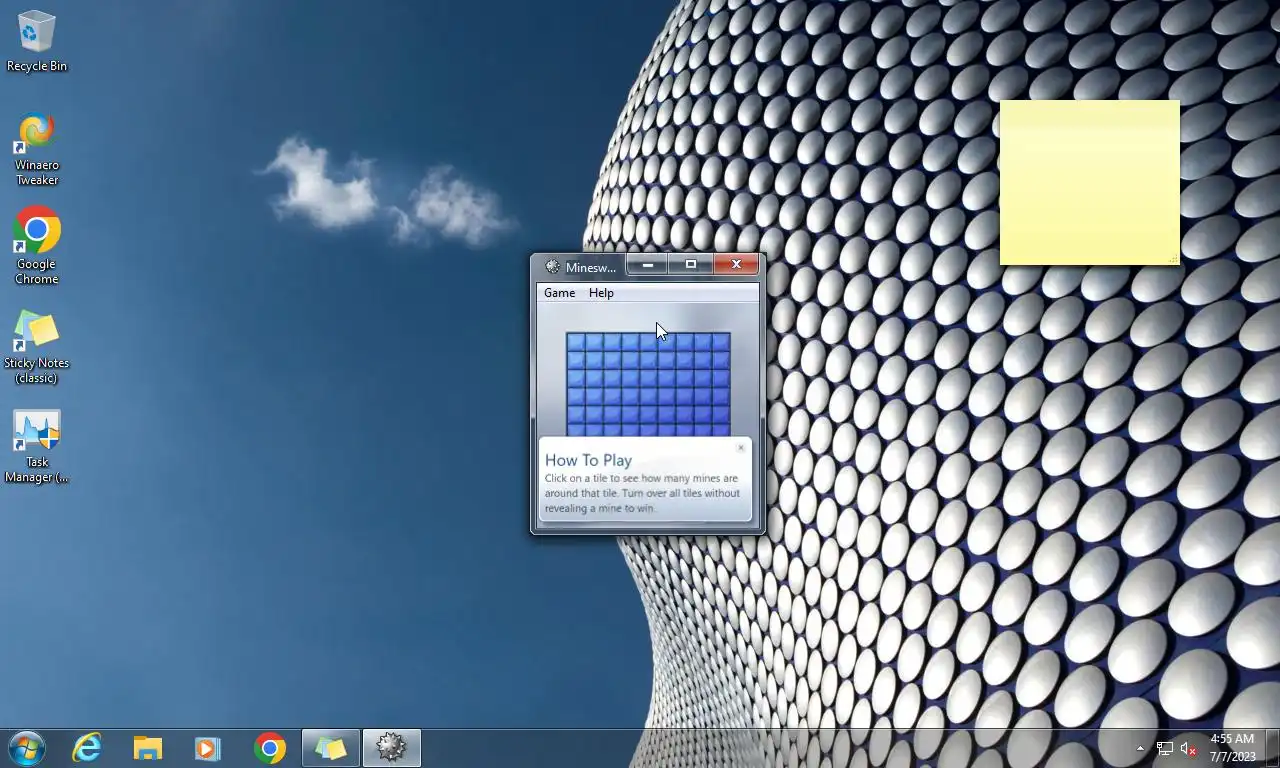1280x768 pixels.
Task: Open the clock showing 4:55 AM
Action: [1232, 748]
